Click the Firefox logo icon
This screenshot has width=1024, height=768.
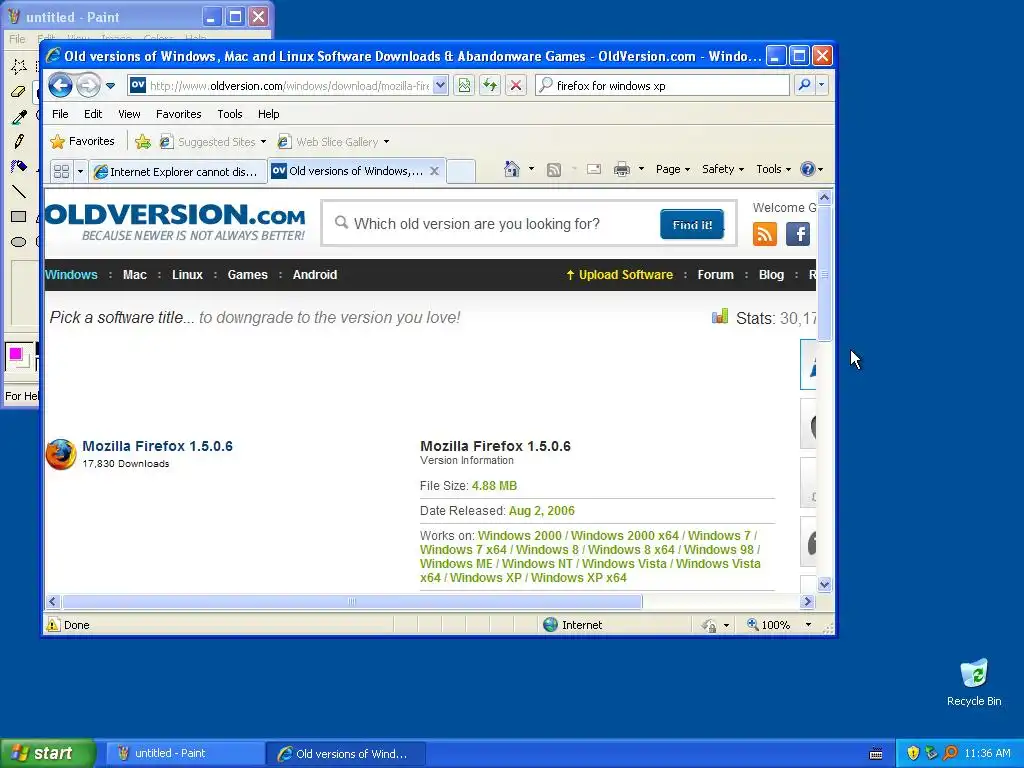pos(61,454)
